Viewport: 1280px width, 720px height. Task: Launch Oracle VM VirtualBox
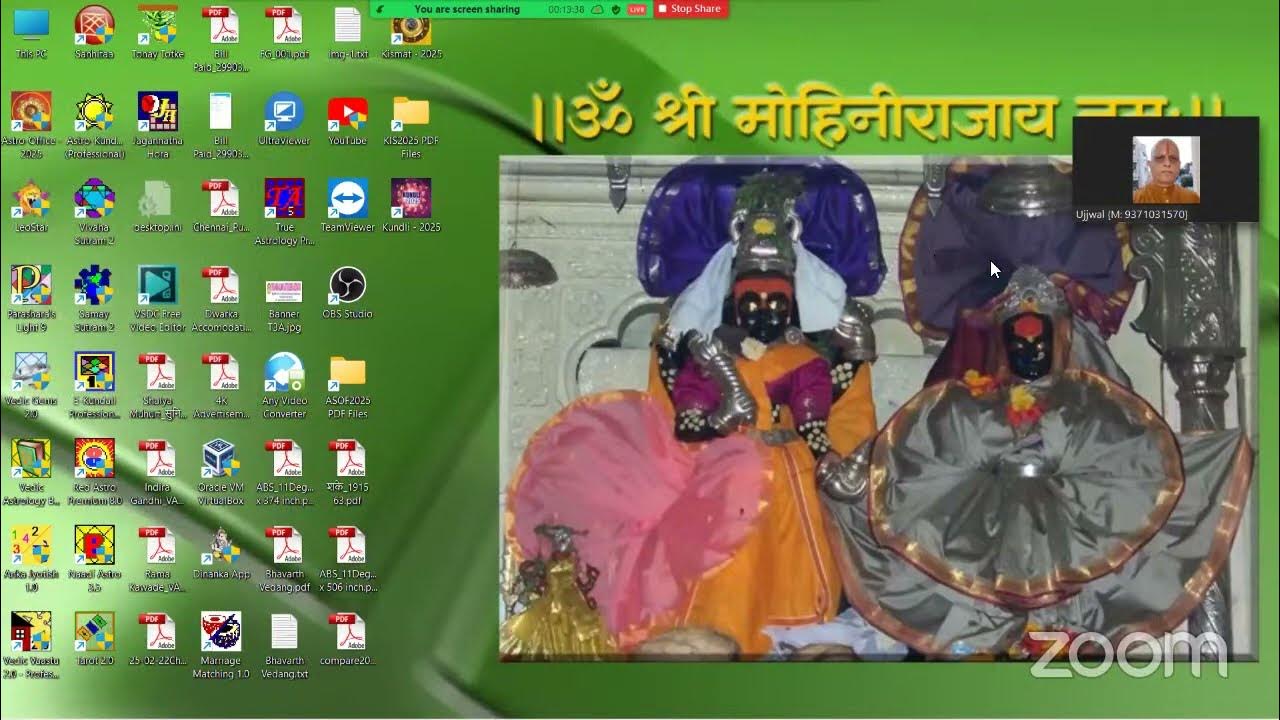[221, 473]
